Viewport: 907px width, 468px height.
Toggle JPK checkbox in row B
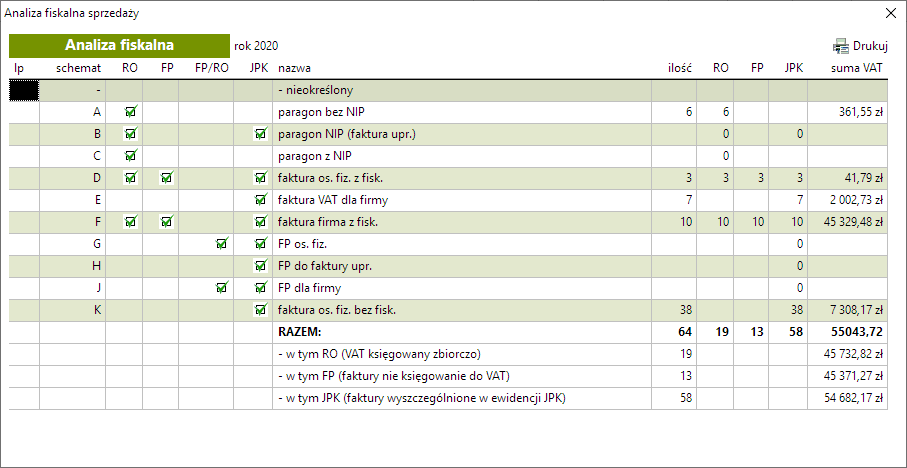[260, 134]
